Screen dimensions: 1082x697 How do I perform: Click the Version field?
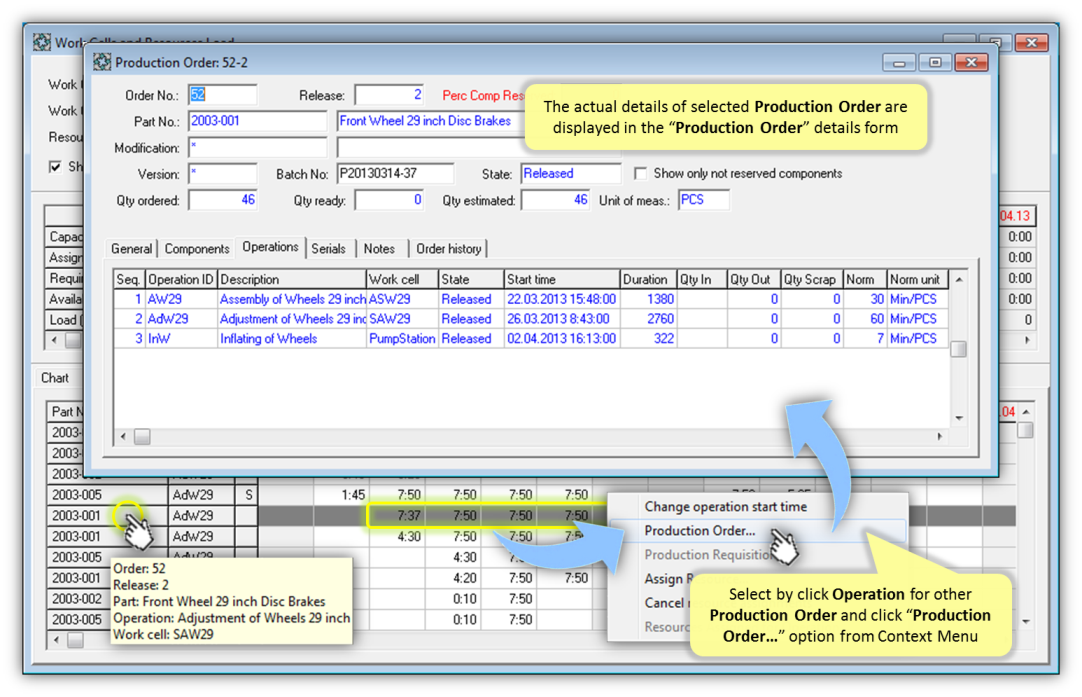click(x=222, y=173)
